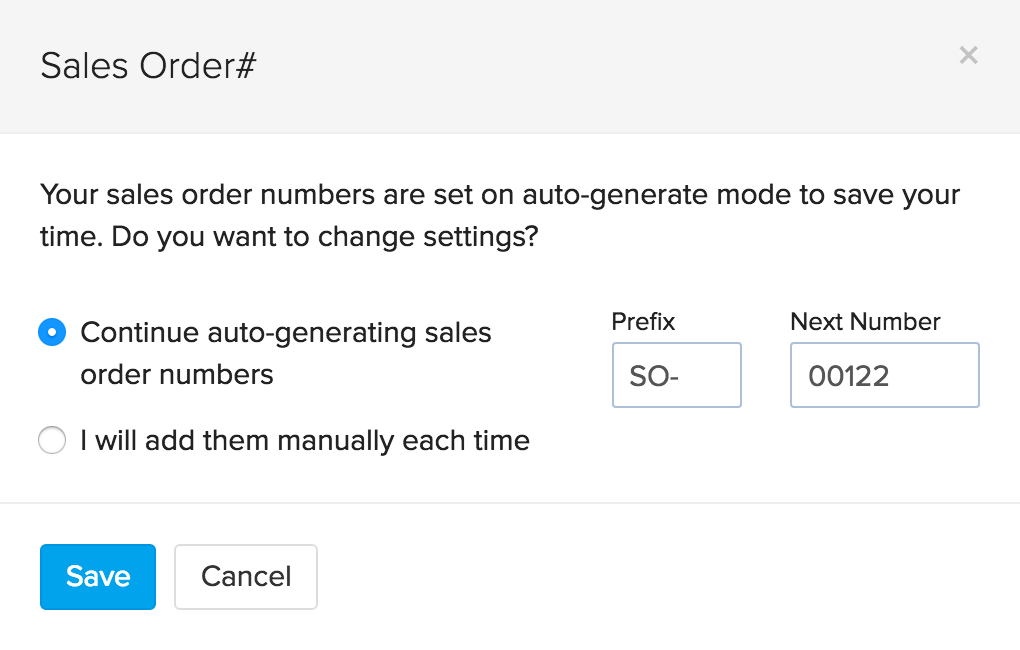Save the sales order number settings
This screenshot has height=650, width=1020.
[97, 577]
